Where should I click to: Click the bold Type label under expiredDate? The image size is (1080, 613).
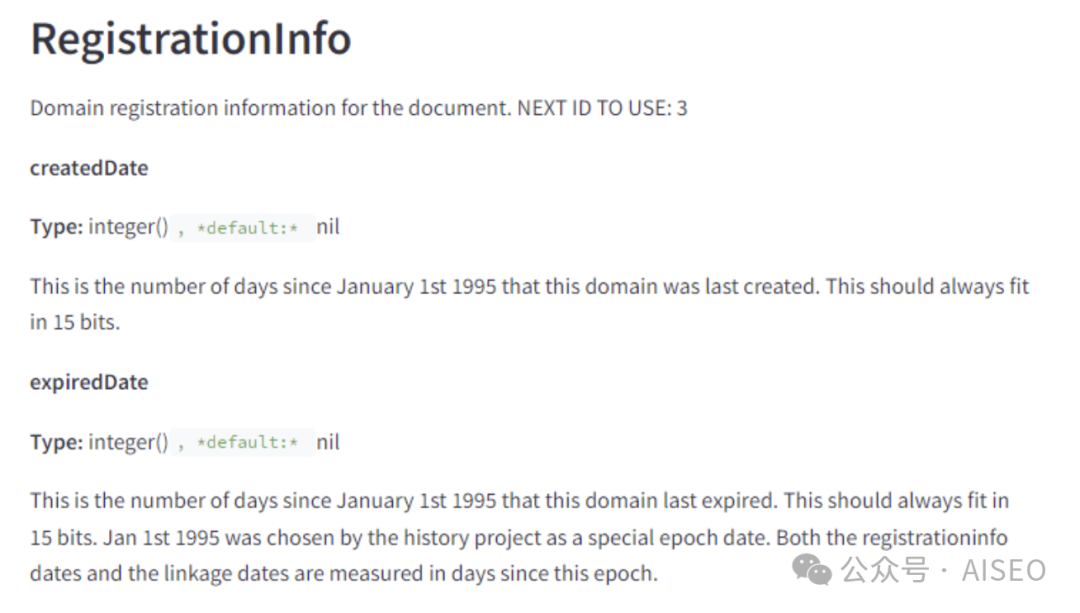tap(56, 442)
